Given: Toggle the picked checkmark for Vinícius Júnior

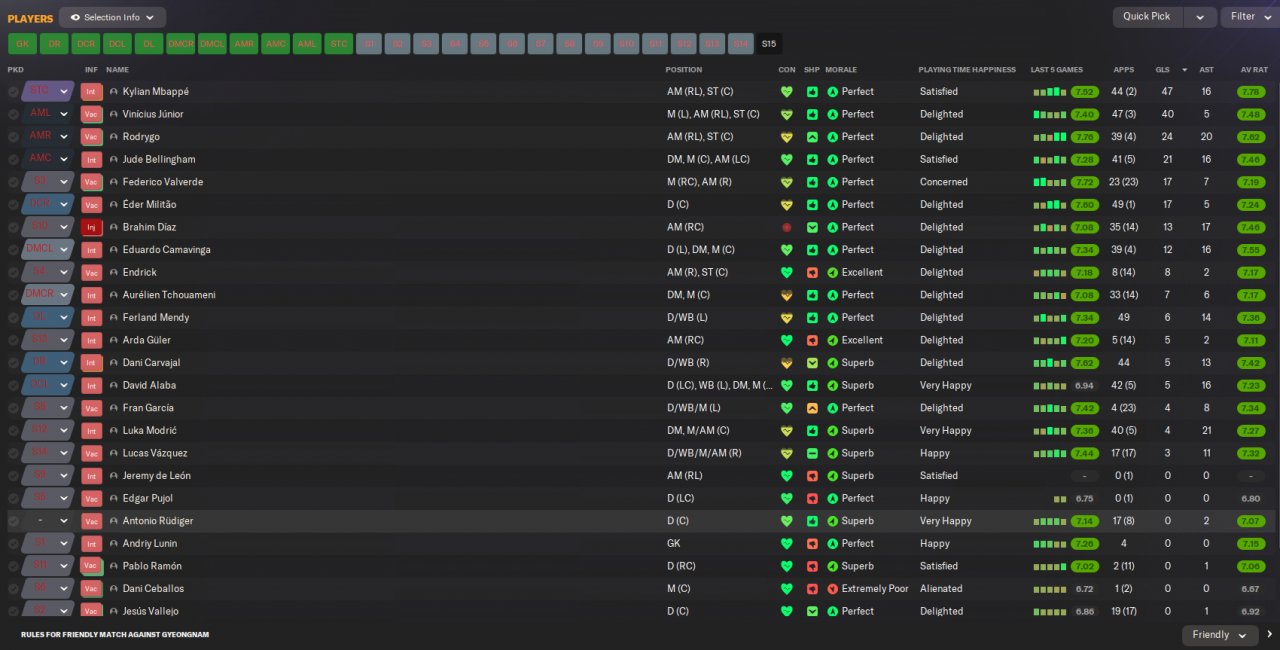Looking at the screenshot, I should click(x=13, y=114).
